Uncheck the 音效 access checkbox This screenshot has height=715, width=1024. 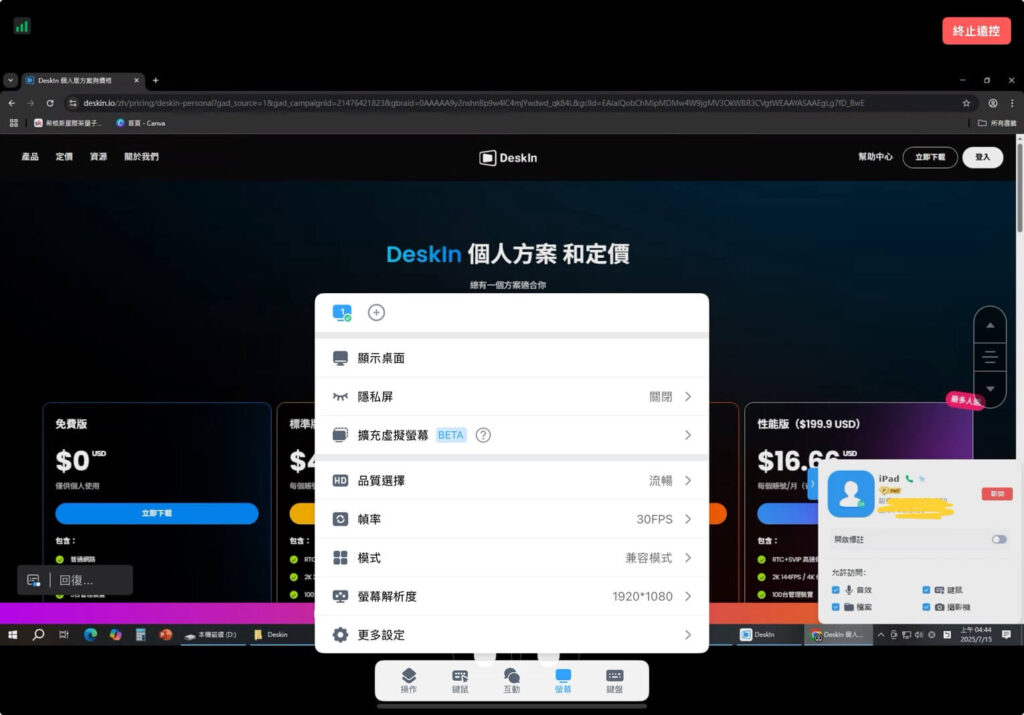tap(836, 590)
